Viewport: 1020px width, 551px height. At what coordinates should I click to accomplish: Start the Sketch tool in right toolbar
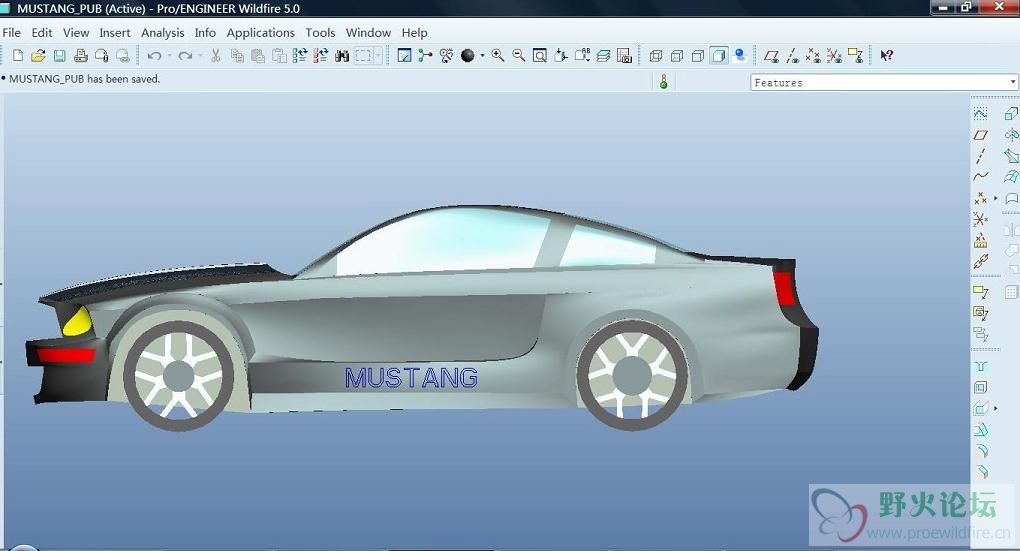coord(980,114)
